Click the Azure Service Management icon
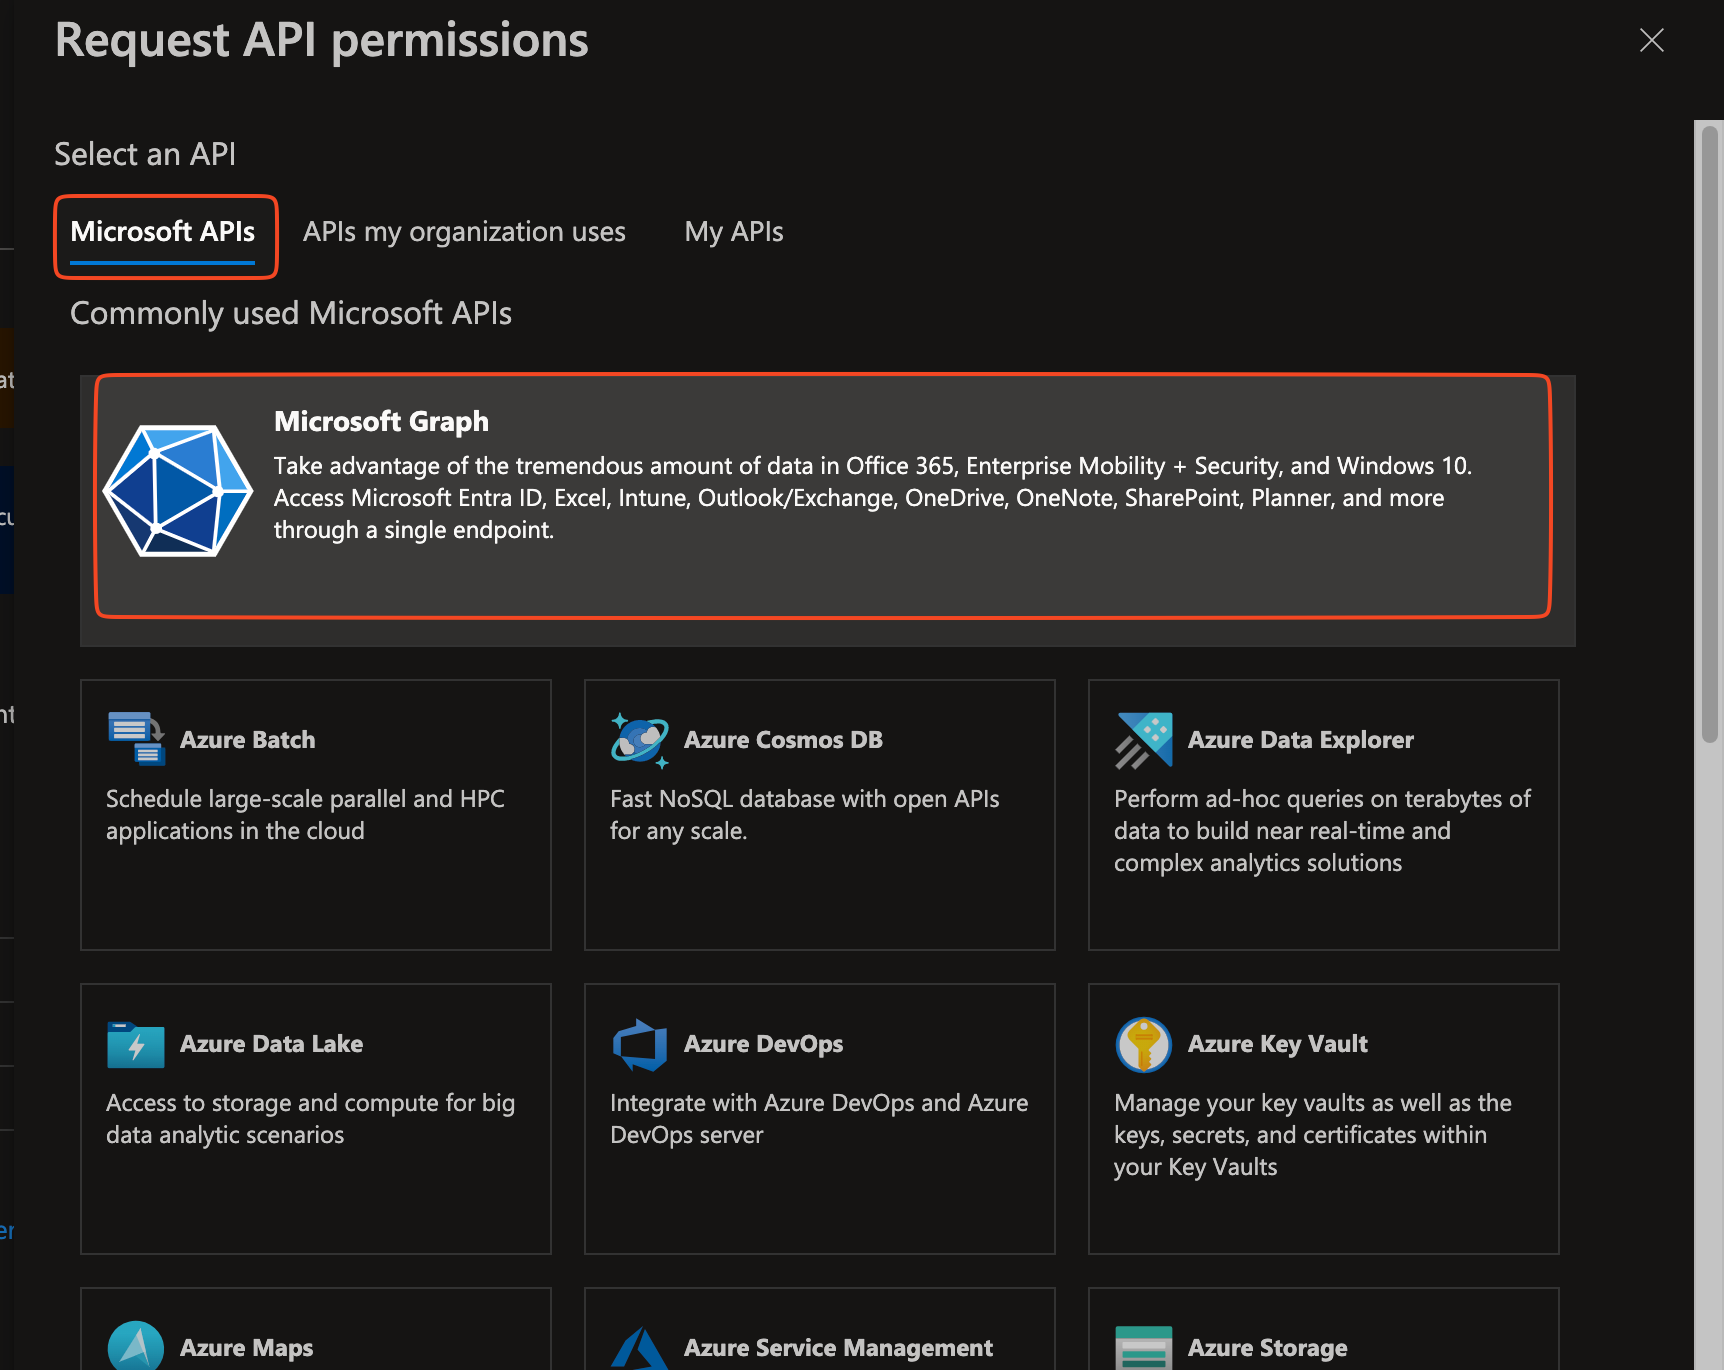The width and height of the screenshot is (1724, 1370). click(640, 1348)
